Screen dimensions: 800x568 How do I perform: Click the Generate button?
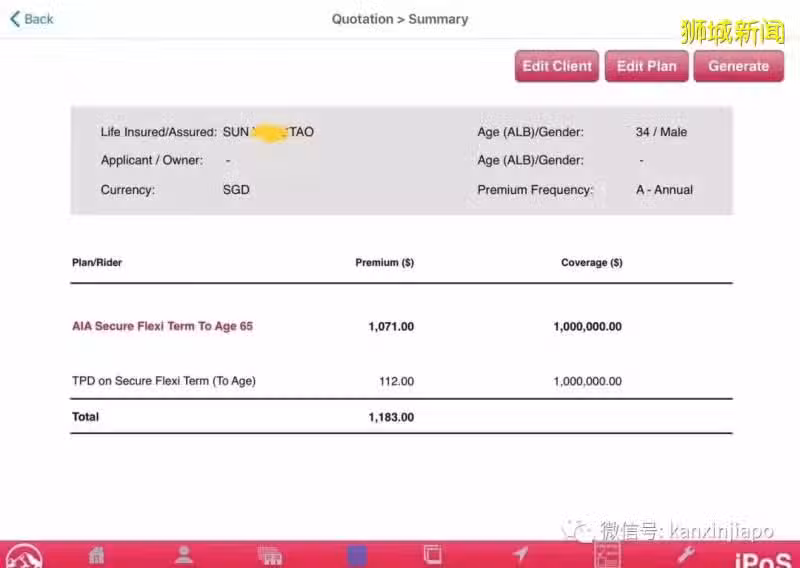[738, 66]
